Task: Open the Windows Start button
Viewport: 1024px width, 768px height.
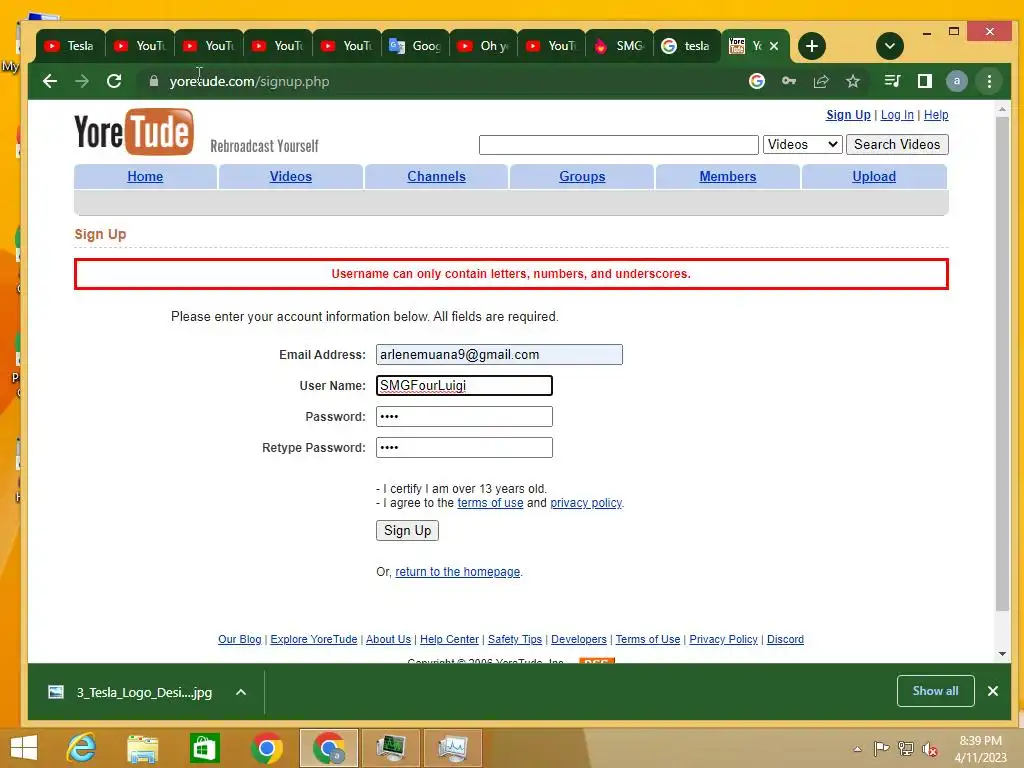Action: (x=24, y=748)
